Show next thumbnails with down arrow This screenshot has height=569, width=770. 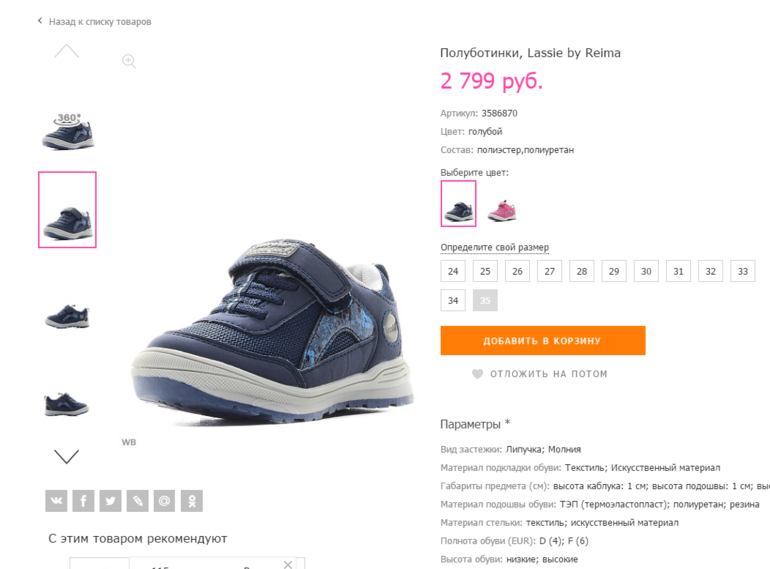click(66, 457)
